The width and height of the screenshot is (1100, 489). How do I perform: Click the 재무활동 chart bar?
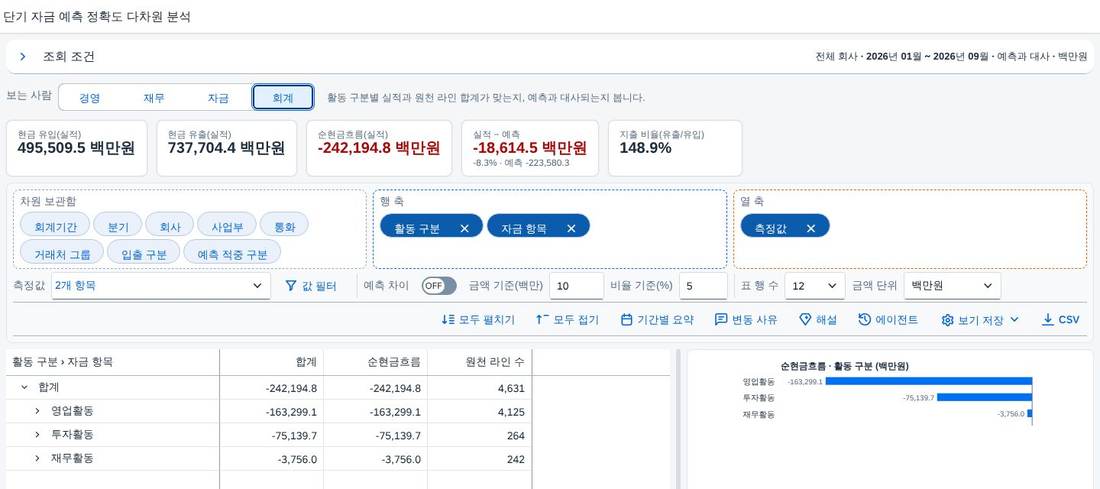point(1030,414)
